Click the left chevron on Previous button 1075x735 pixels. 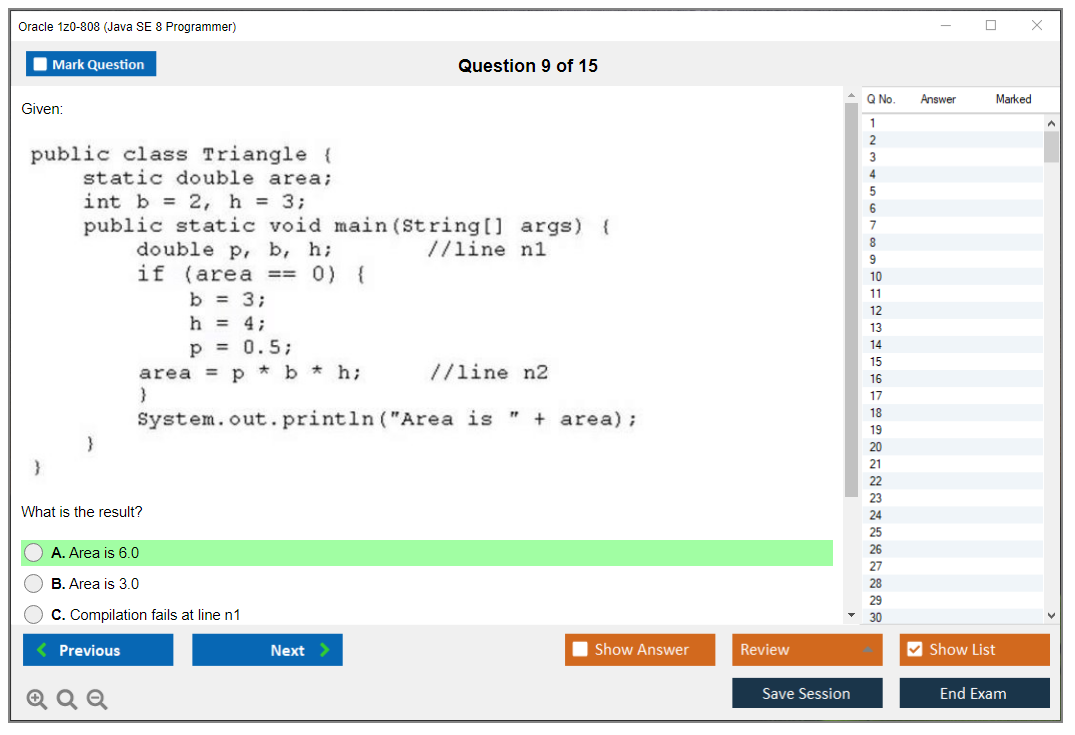click(41, 650)
